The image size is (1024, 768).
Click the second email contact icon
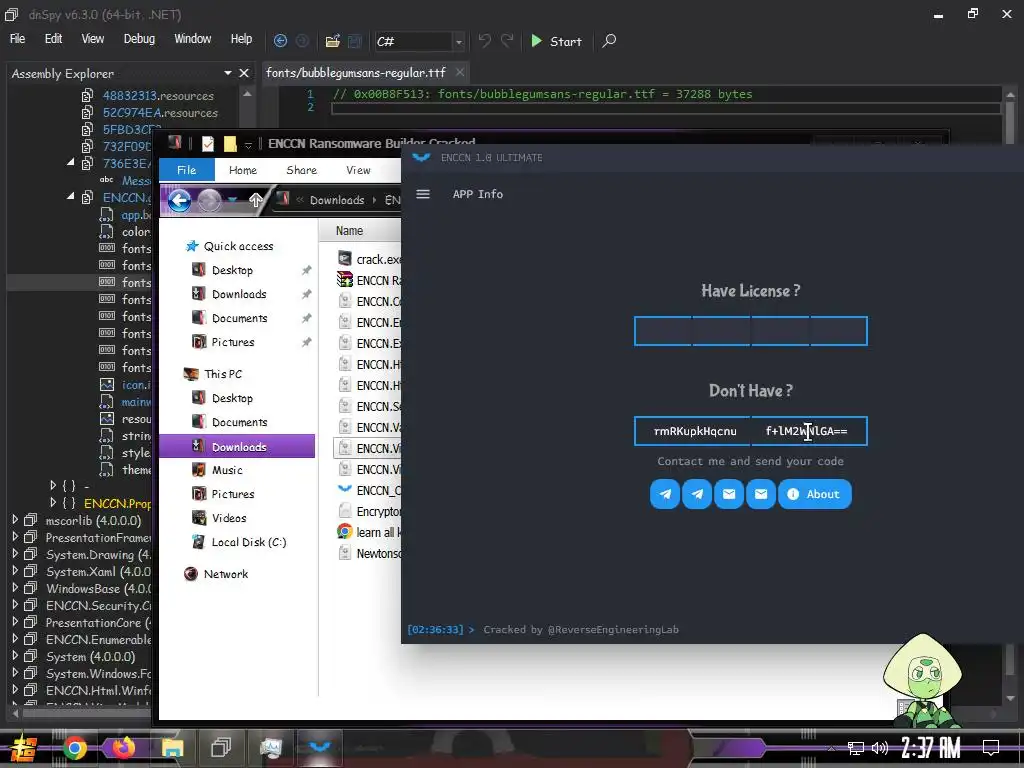[761, 494]
